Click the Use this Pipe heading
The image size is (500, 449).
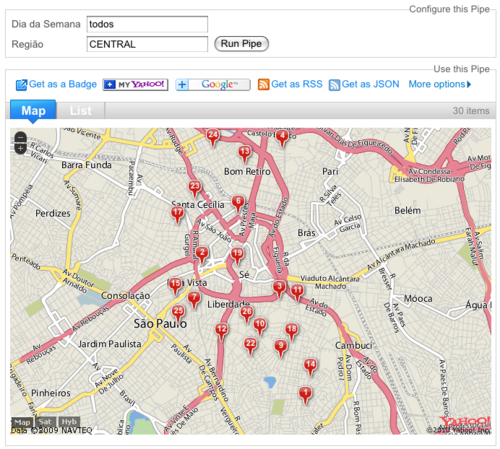461,69
